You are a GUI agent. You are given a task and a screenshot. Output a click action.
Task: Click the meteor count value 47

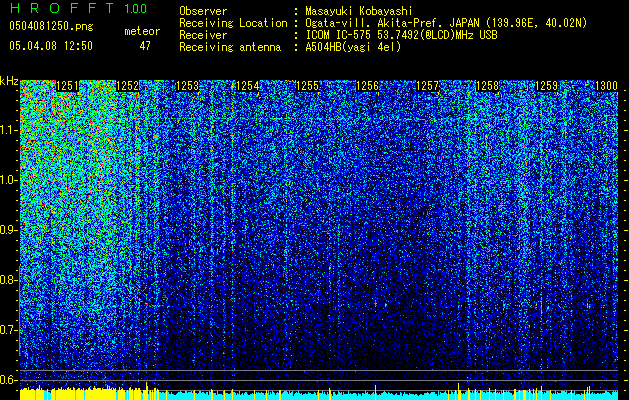(145, 46)
